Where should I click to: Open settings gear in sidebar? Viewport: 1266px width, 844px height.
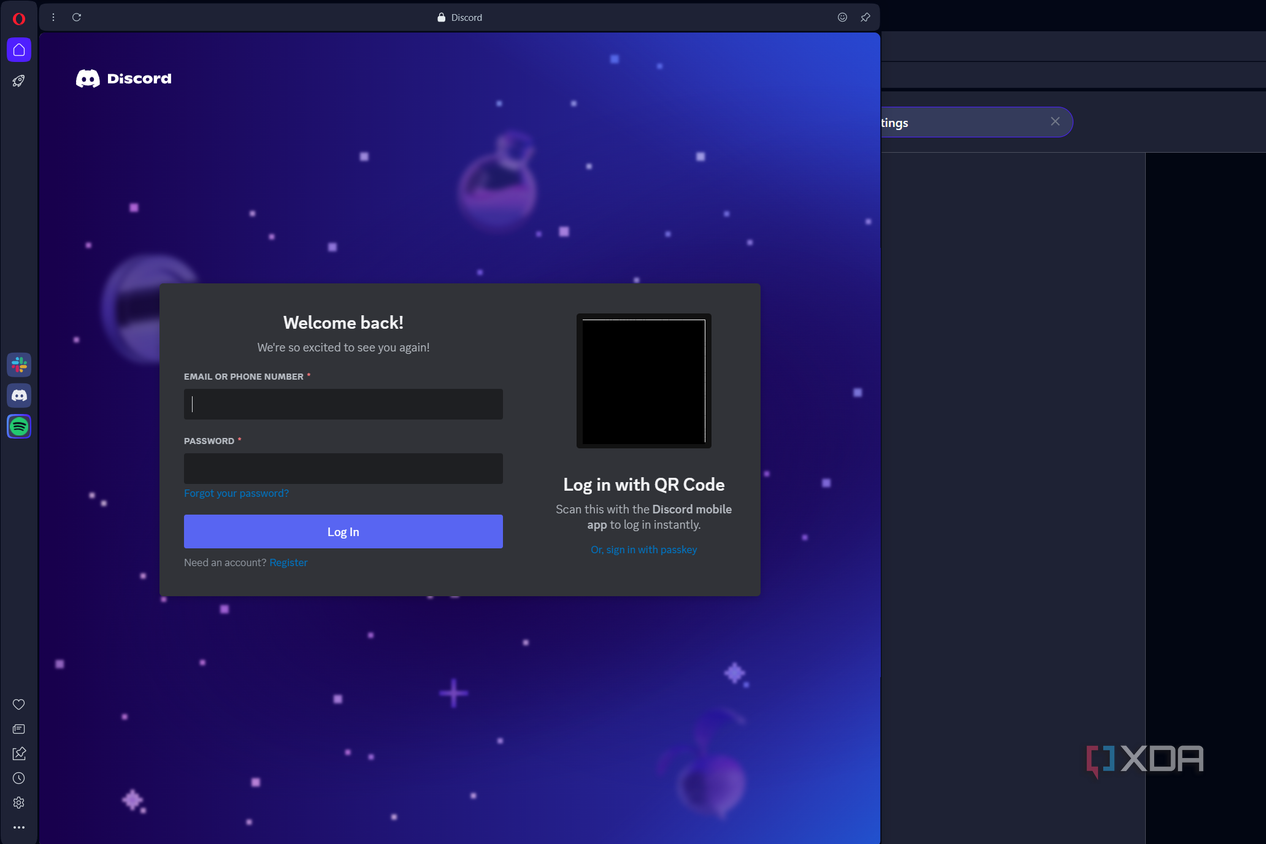[19, 802]
